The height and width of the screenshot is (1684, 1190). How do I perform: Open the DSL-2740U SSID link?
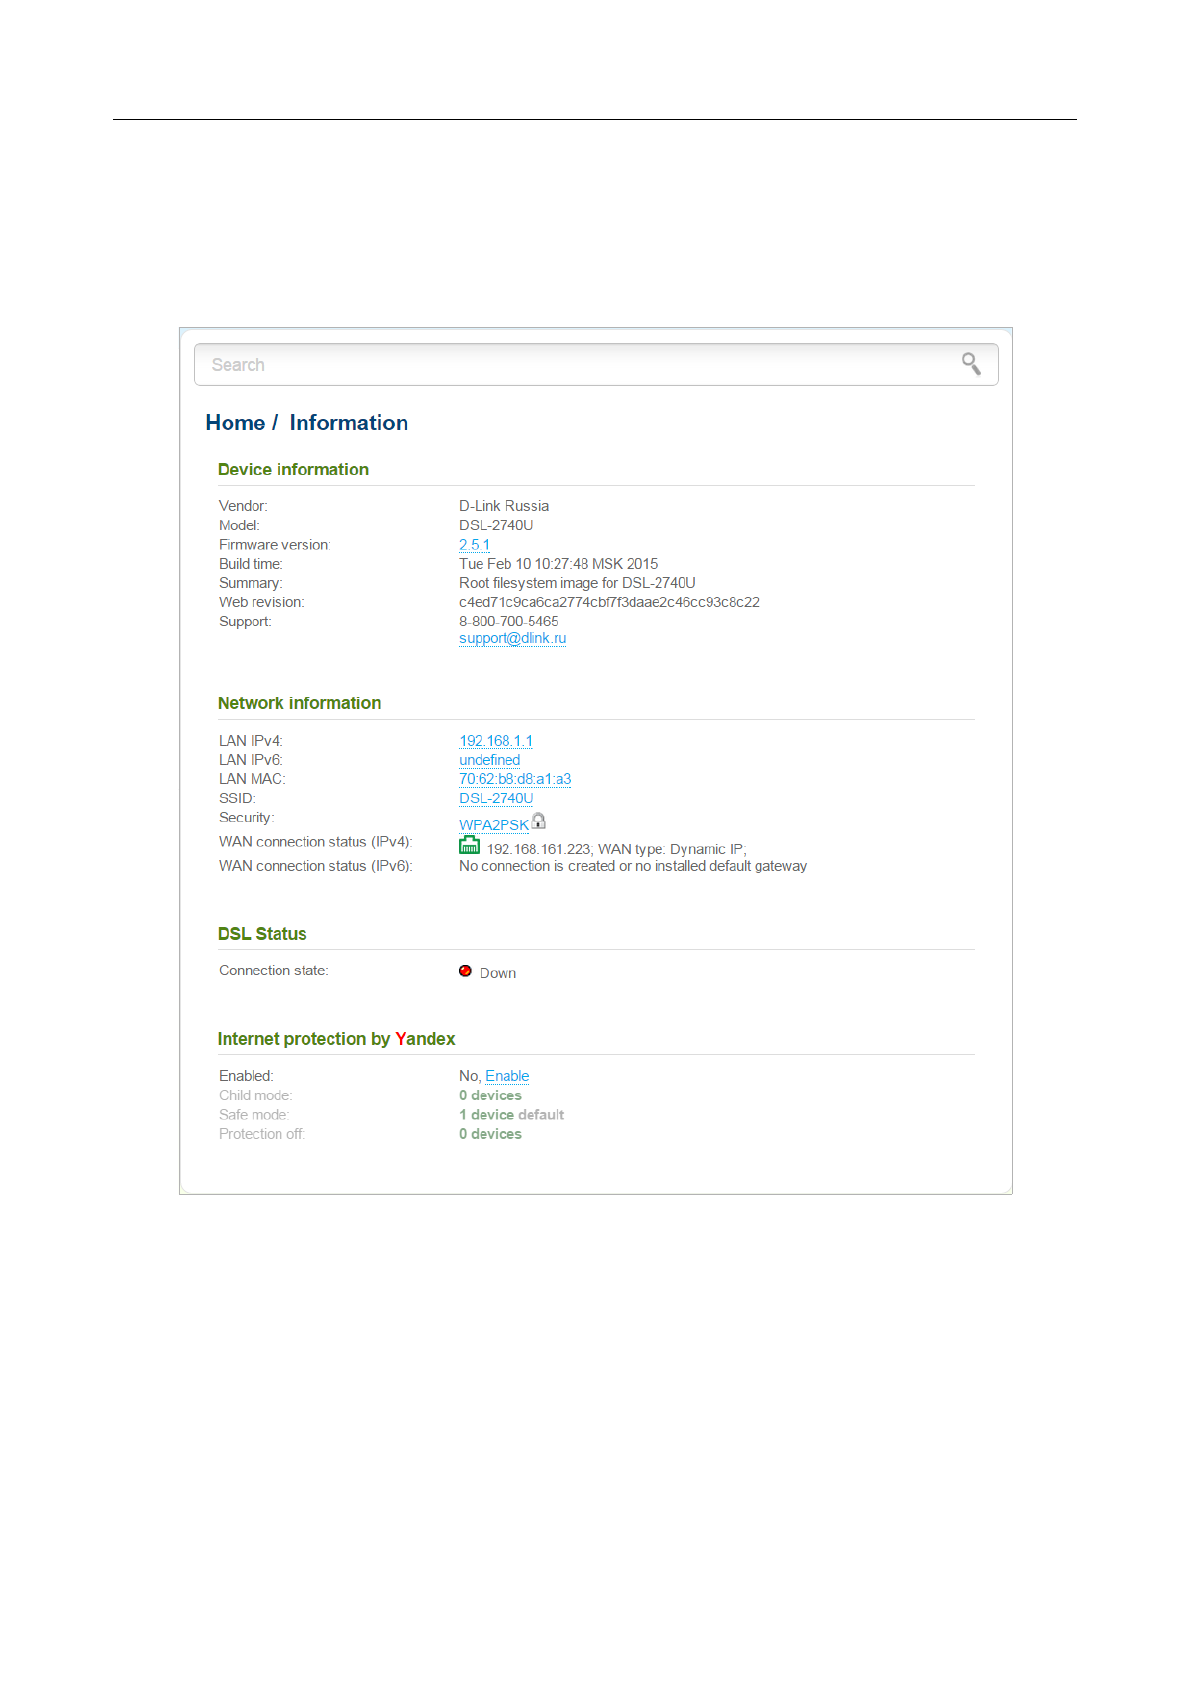point(496,798)
